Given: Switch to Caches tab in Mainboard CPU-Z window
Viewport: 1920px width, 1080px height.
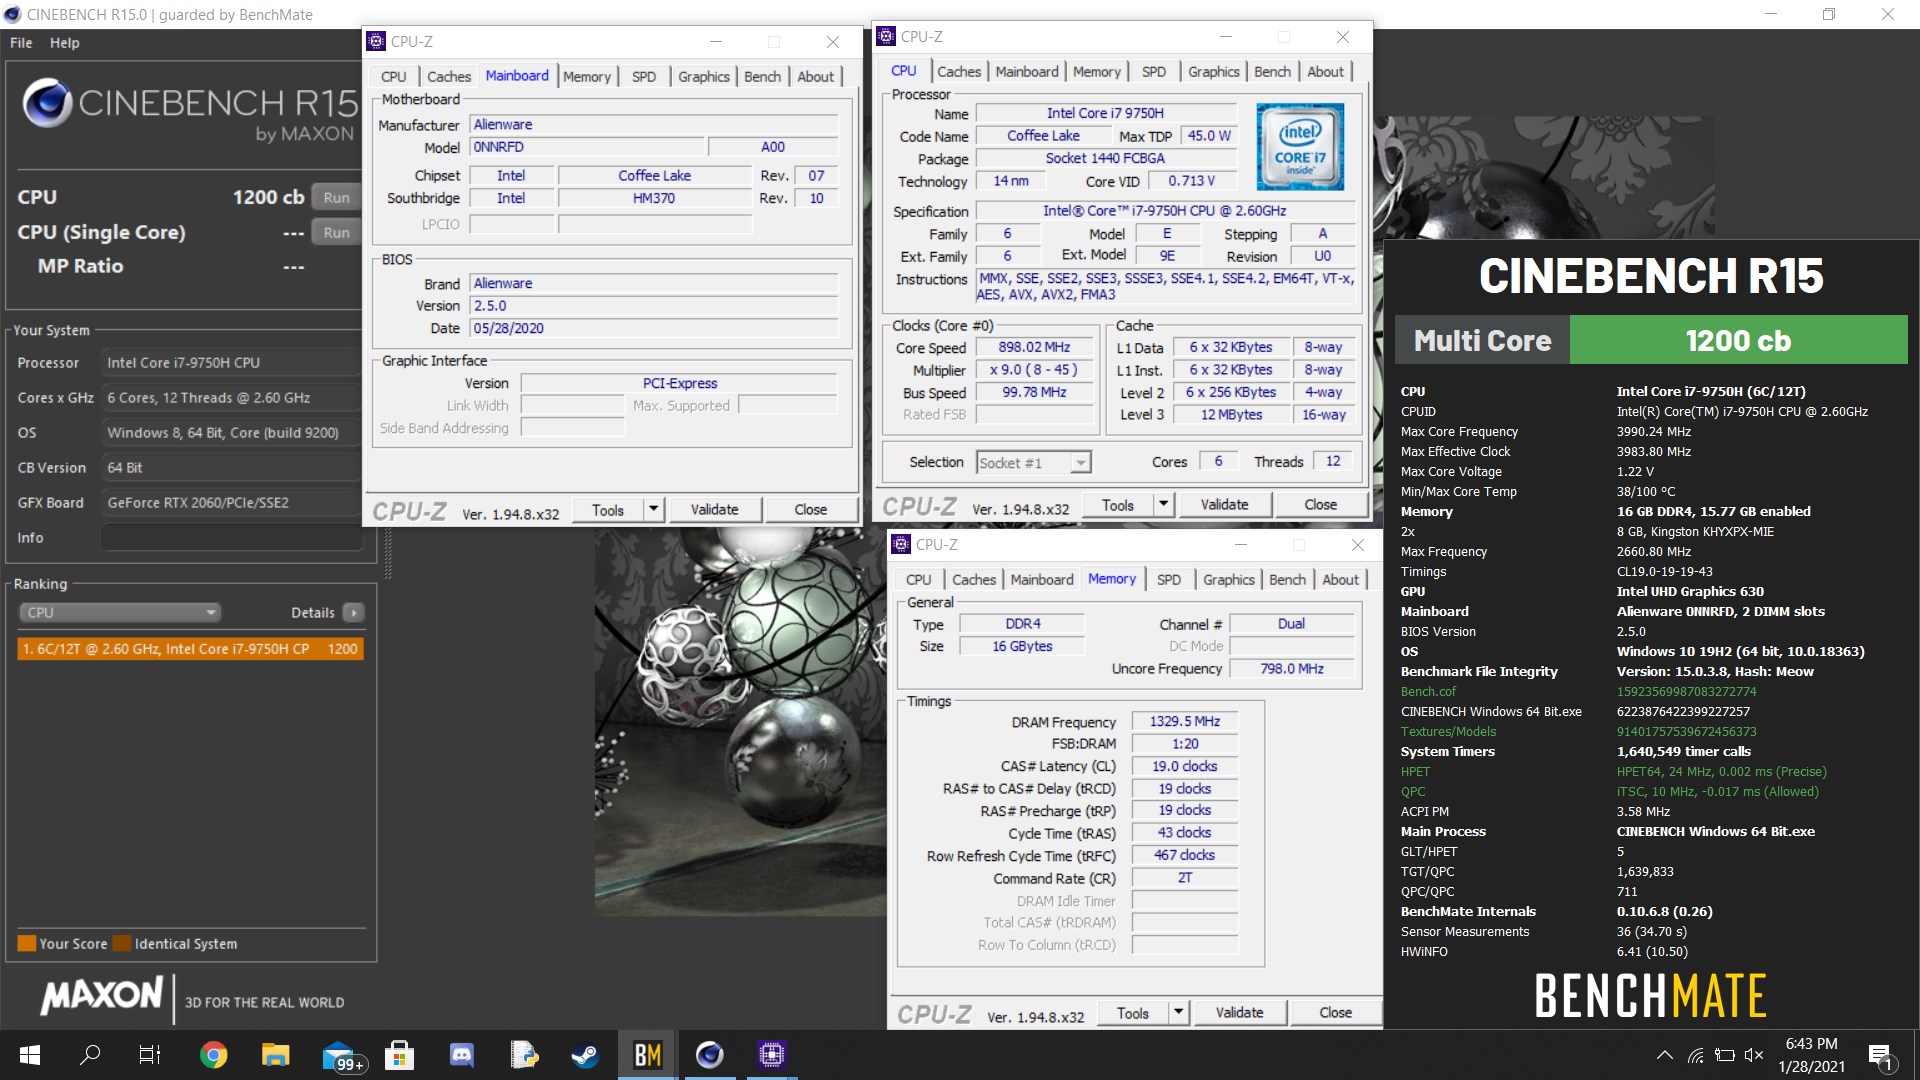Looking at the screenshot, I should pyautogui.click(x=448, y=76).
